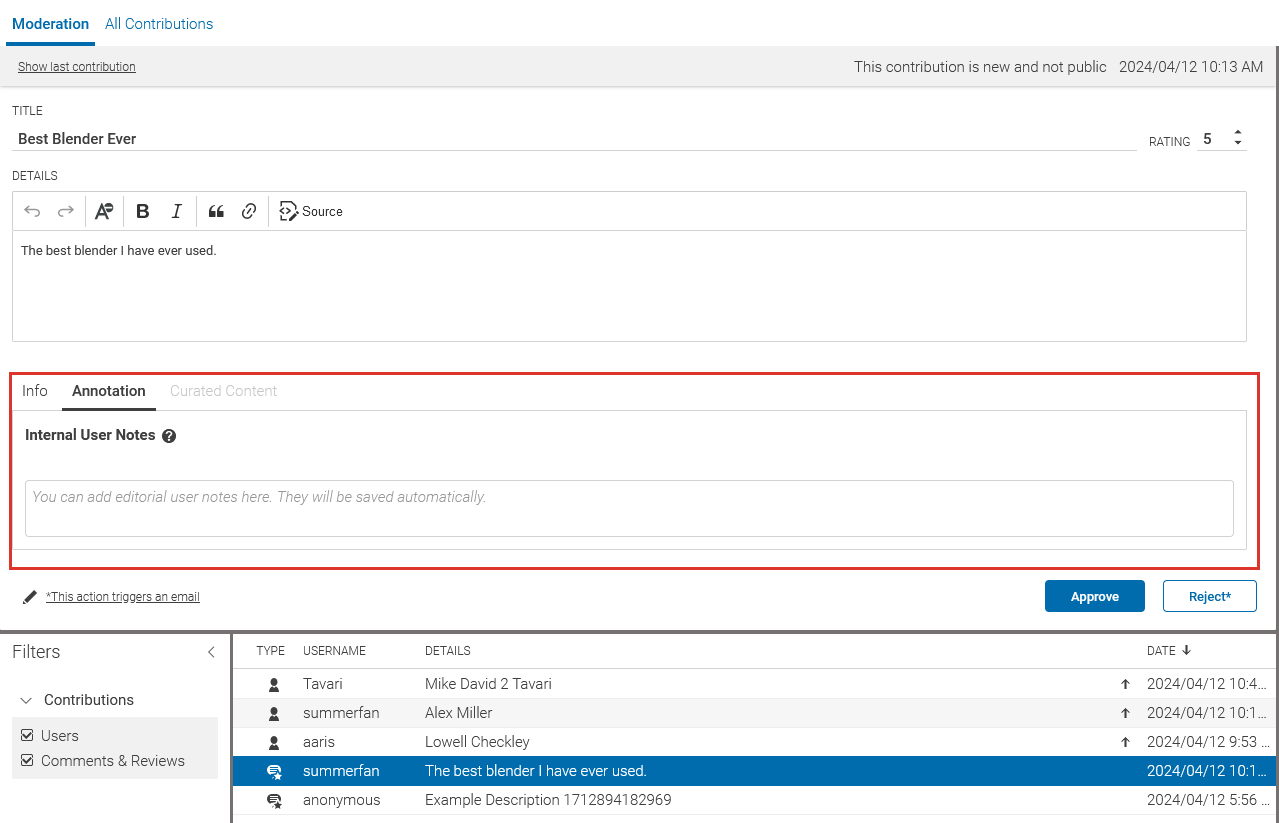Approve the Best Blender Ever contribution

1094,596
